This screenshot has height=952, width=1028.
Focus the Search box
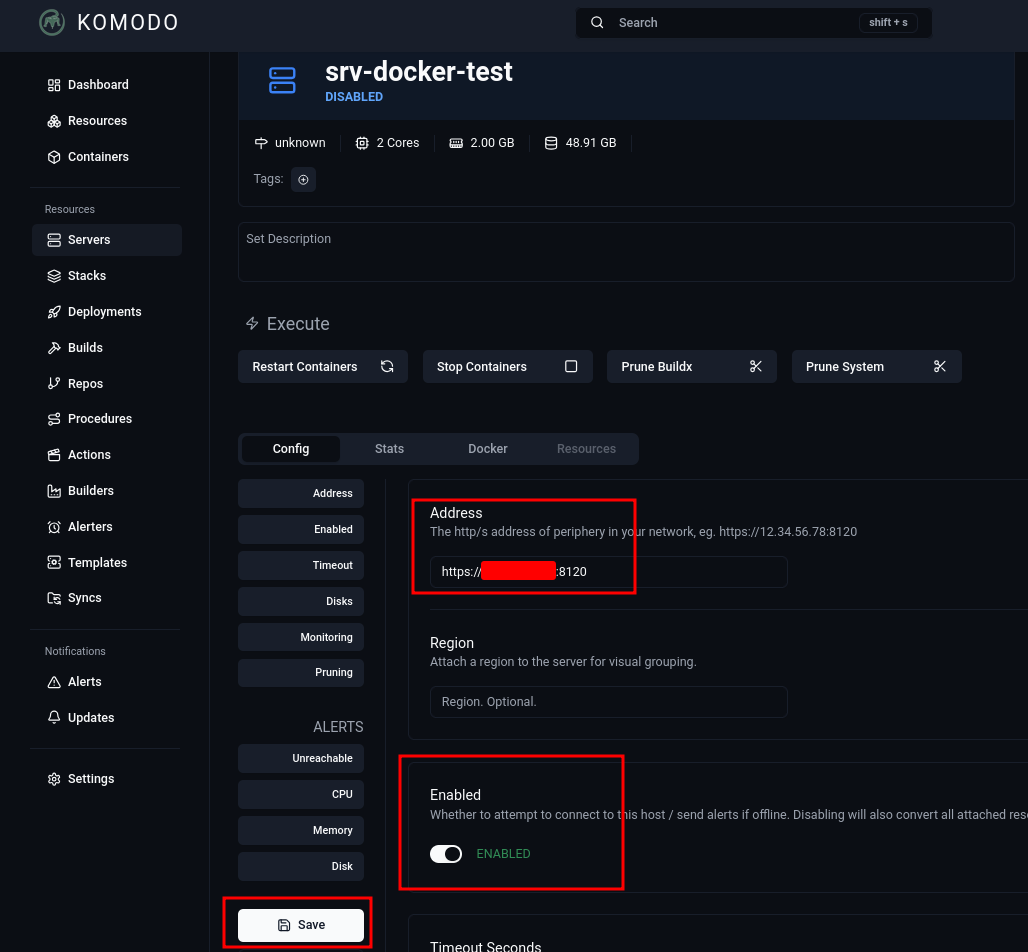point(753,23)
